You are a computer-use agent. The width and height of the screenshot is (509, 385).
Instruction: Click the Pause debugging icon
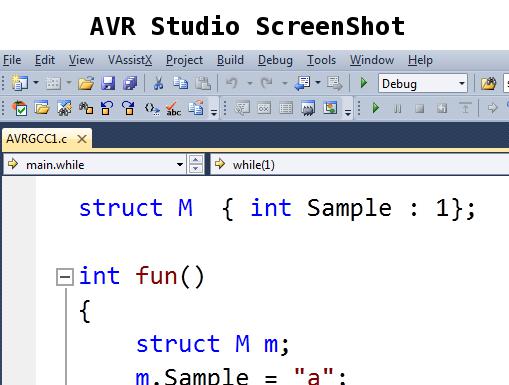click(397, 108)
